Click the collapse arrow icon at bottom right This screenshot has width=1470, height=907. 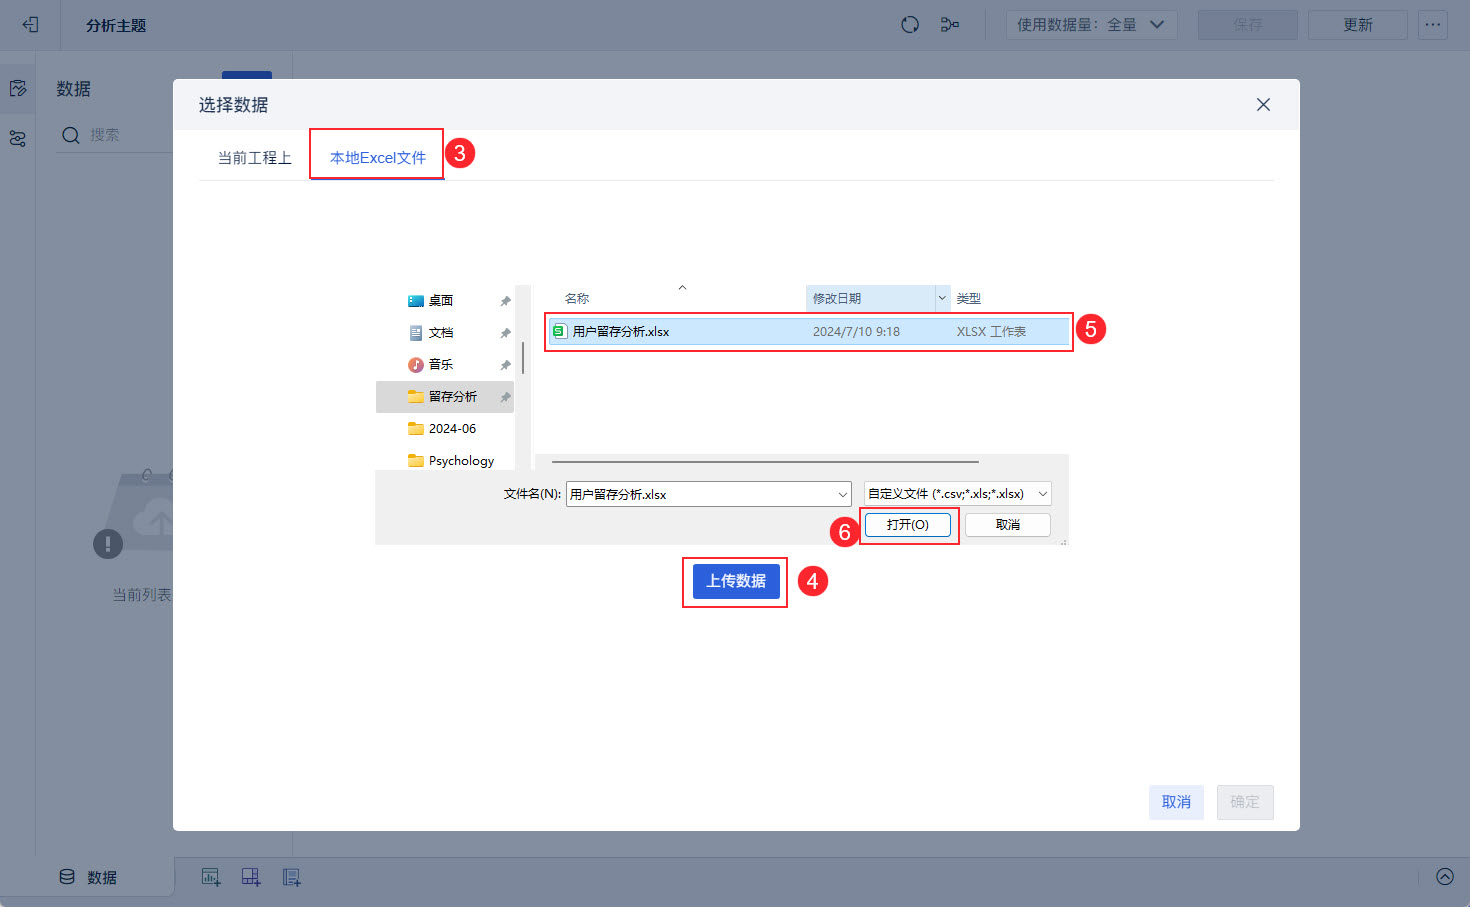pyautogui.click(x=1445, y=877)
